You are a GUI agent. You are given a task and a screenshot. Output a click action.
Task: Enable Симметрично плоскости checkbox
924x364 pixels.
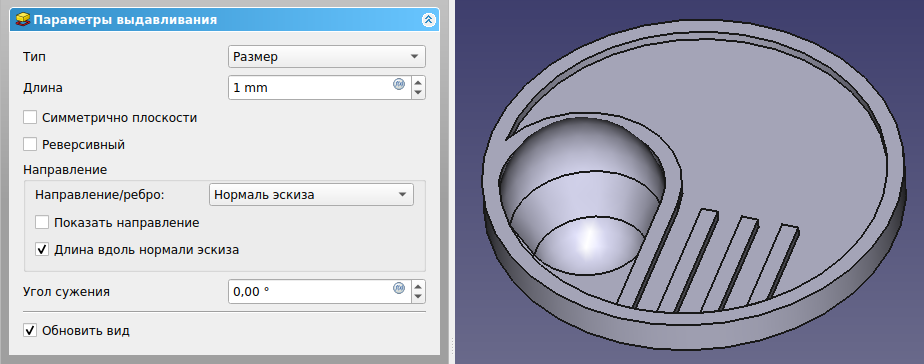click(30, 117)
